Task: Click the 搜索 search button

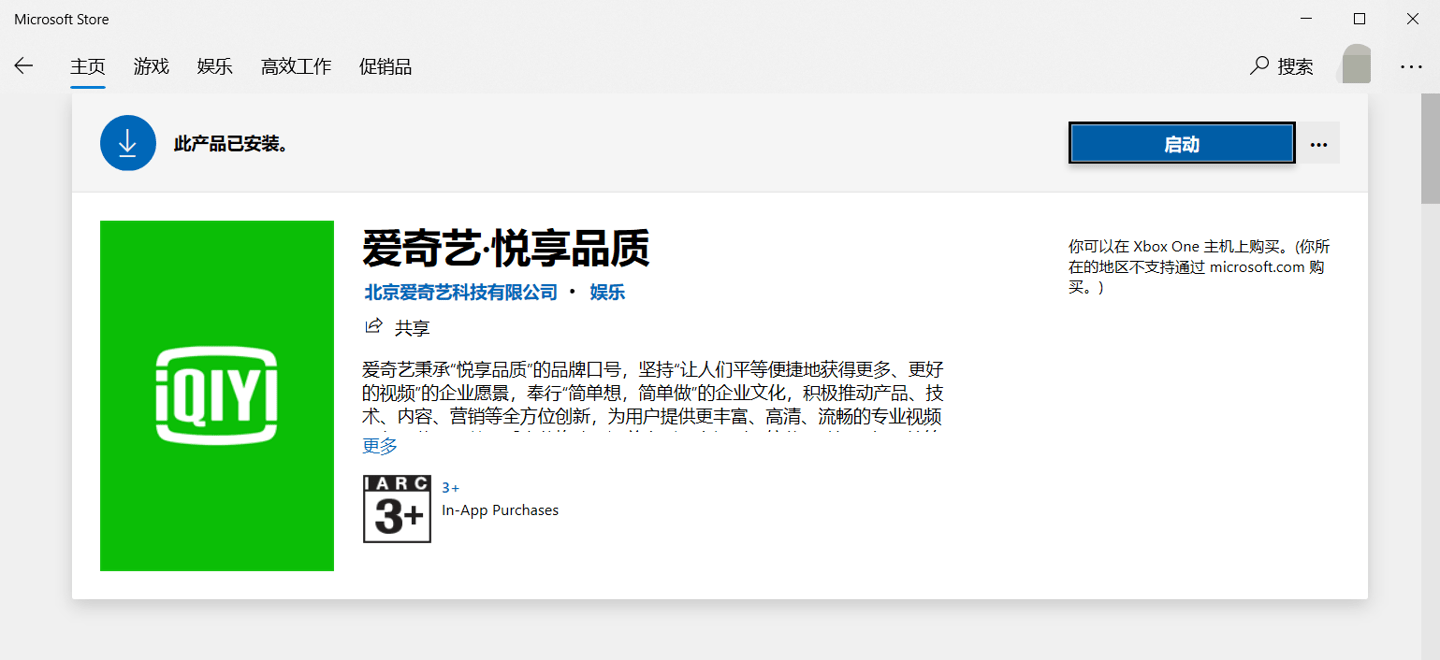Action: (1282, 67)
